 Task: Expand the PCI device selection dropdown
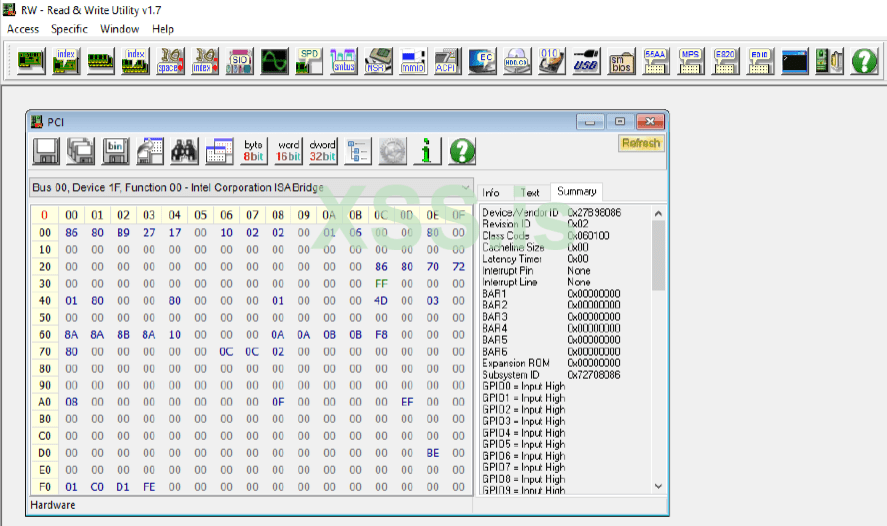tap(465, 188)
